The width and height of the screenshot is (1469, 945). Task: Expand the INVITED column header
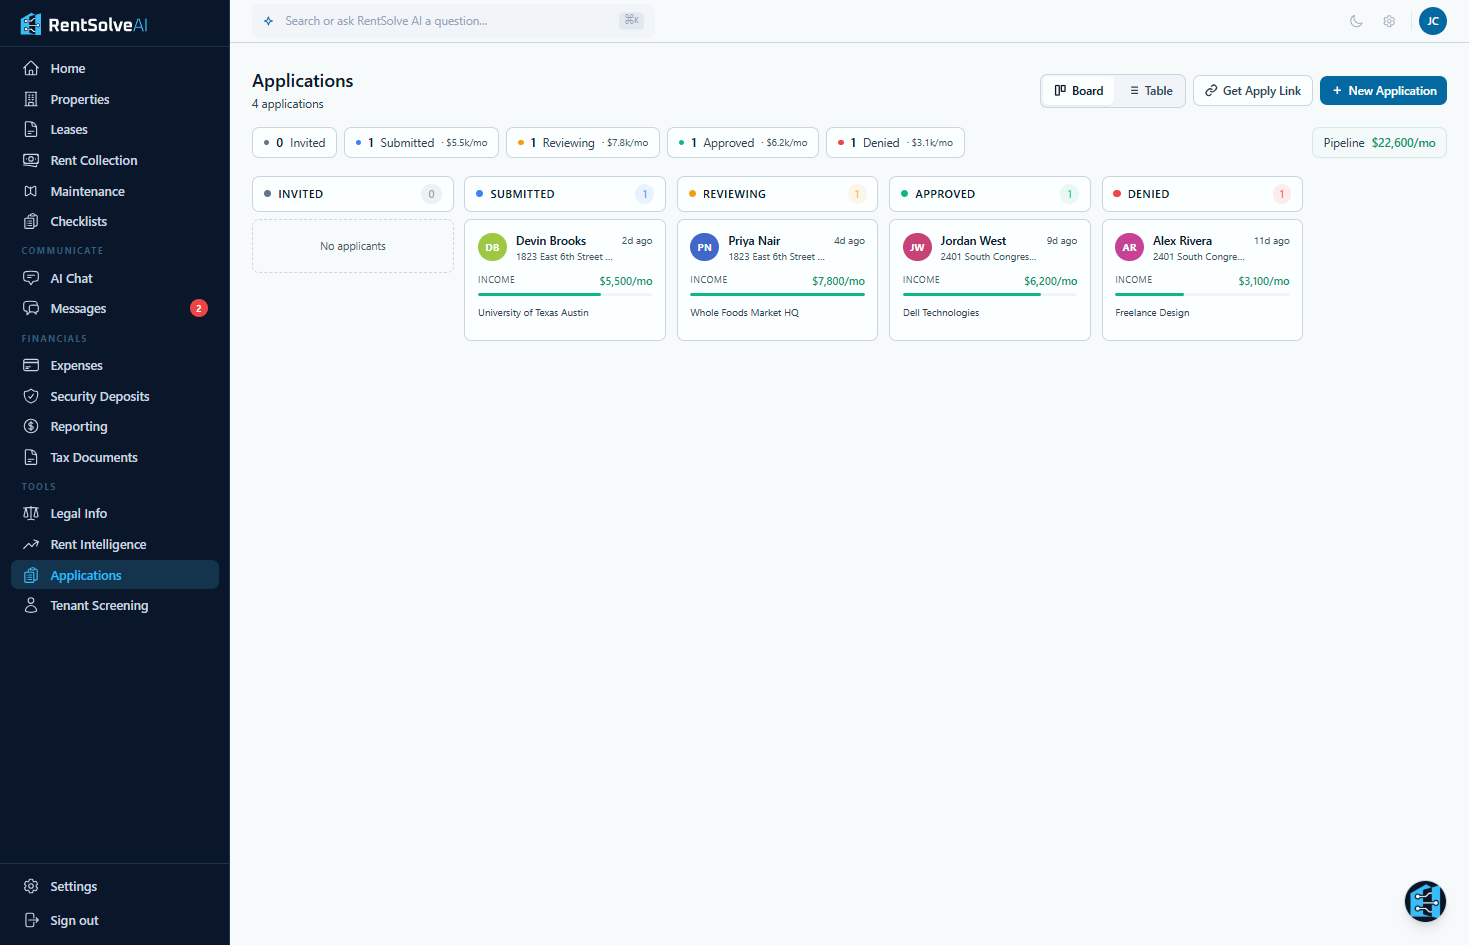352,193
